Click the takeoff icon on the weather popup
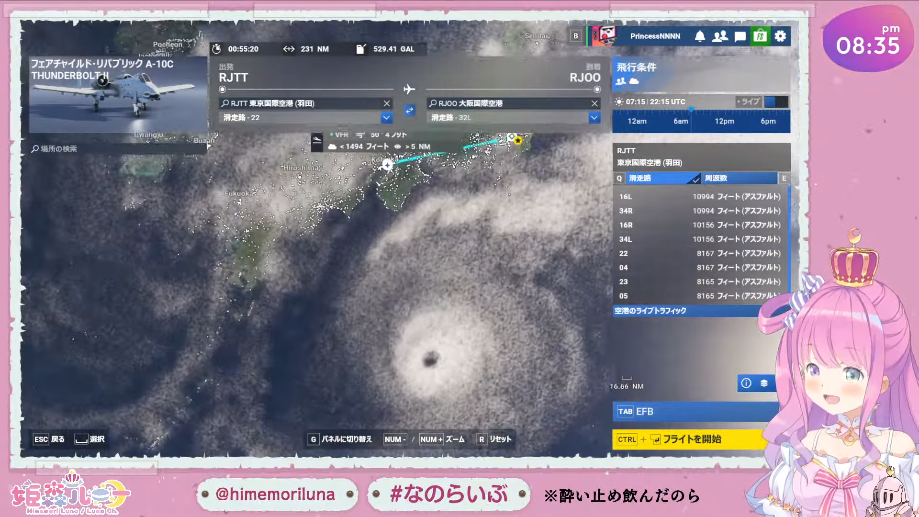Image resolution: width=919 pixels, height=517 pixels. 317,141
